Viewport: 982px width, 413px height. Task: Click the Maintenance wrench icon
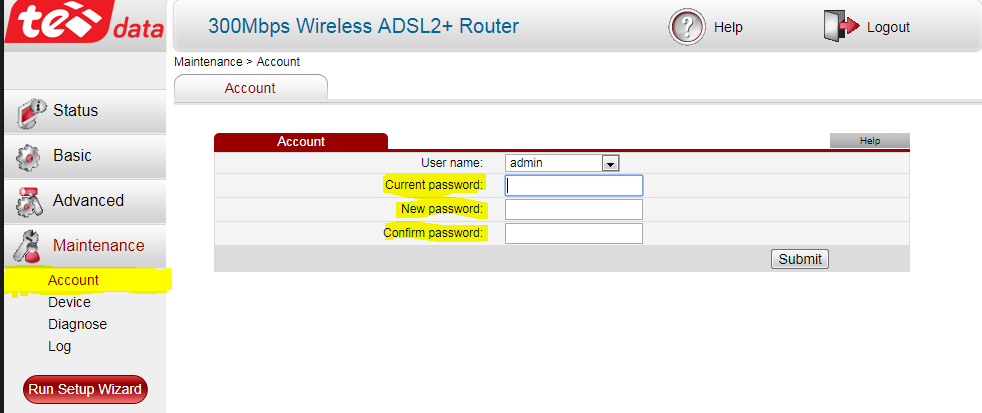(x=31, y=246)
